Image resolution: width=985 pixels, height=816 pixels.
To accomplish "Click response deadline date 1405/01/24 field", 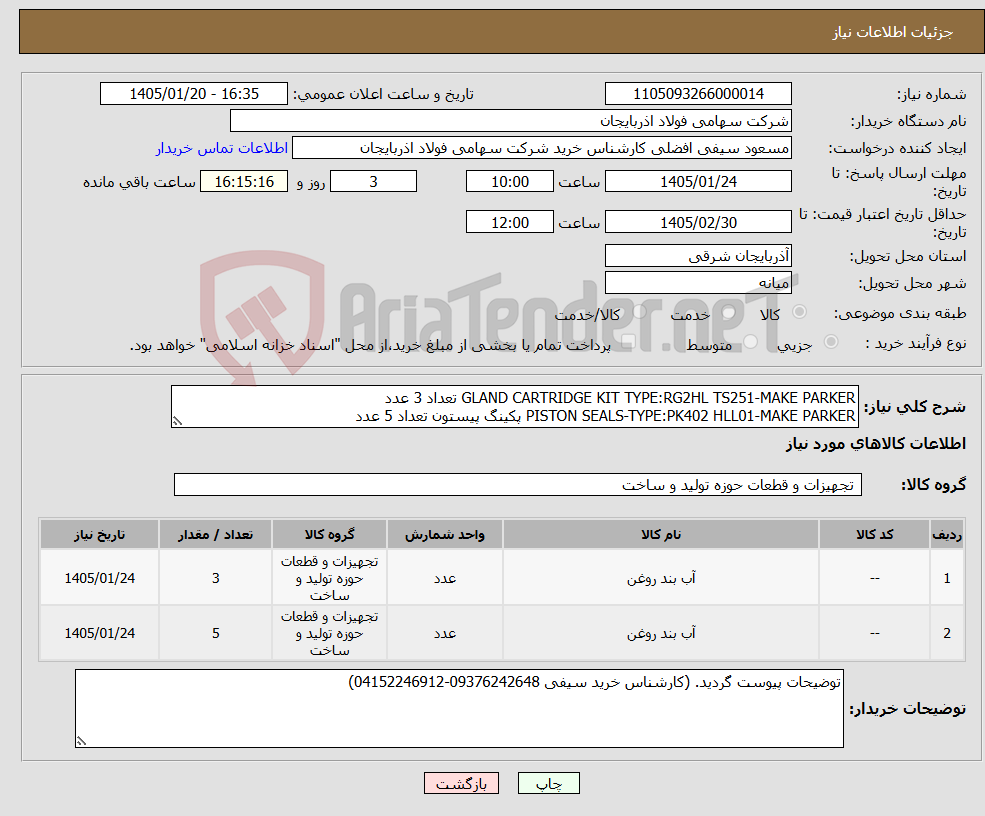I will click(698, 182).
